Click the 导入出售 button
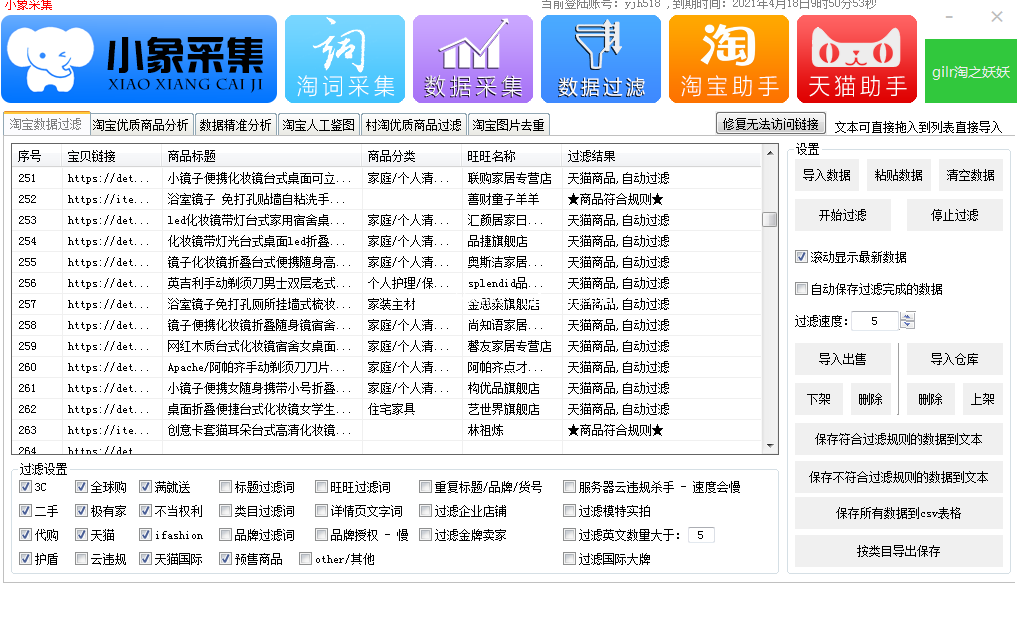 tap(843, 359)
